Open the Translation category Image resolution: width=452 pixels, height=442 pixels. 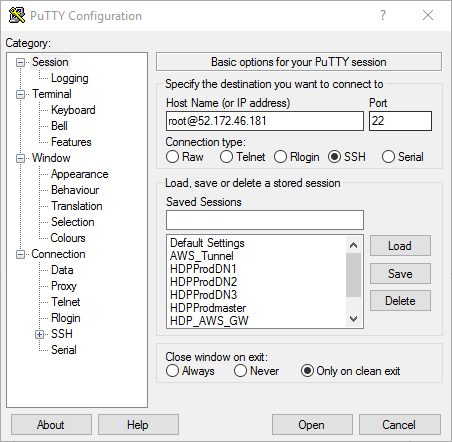click(x=77, y=206)
